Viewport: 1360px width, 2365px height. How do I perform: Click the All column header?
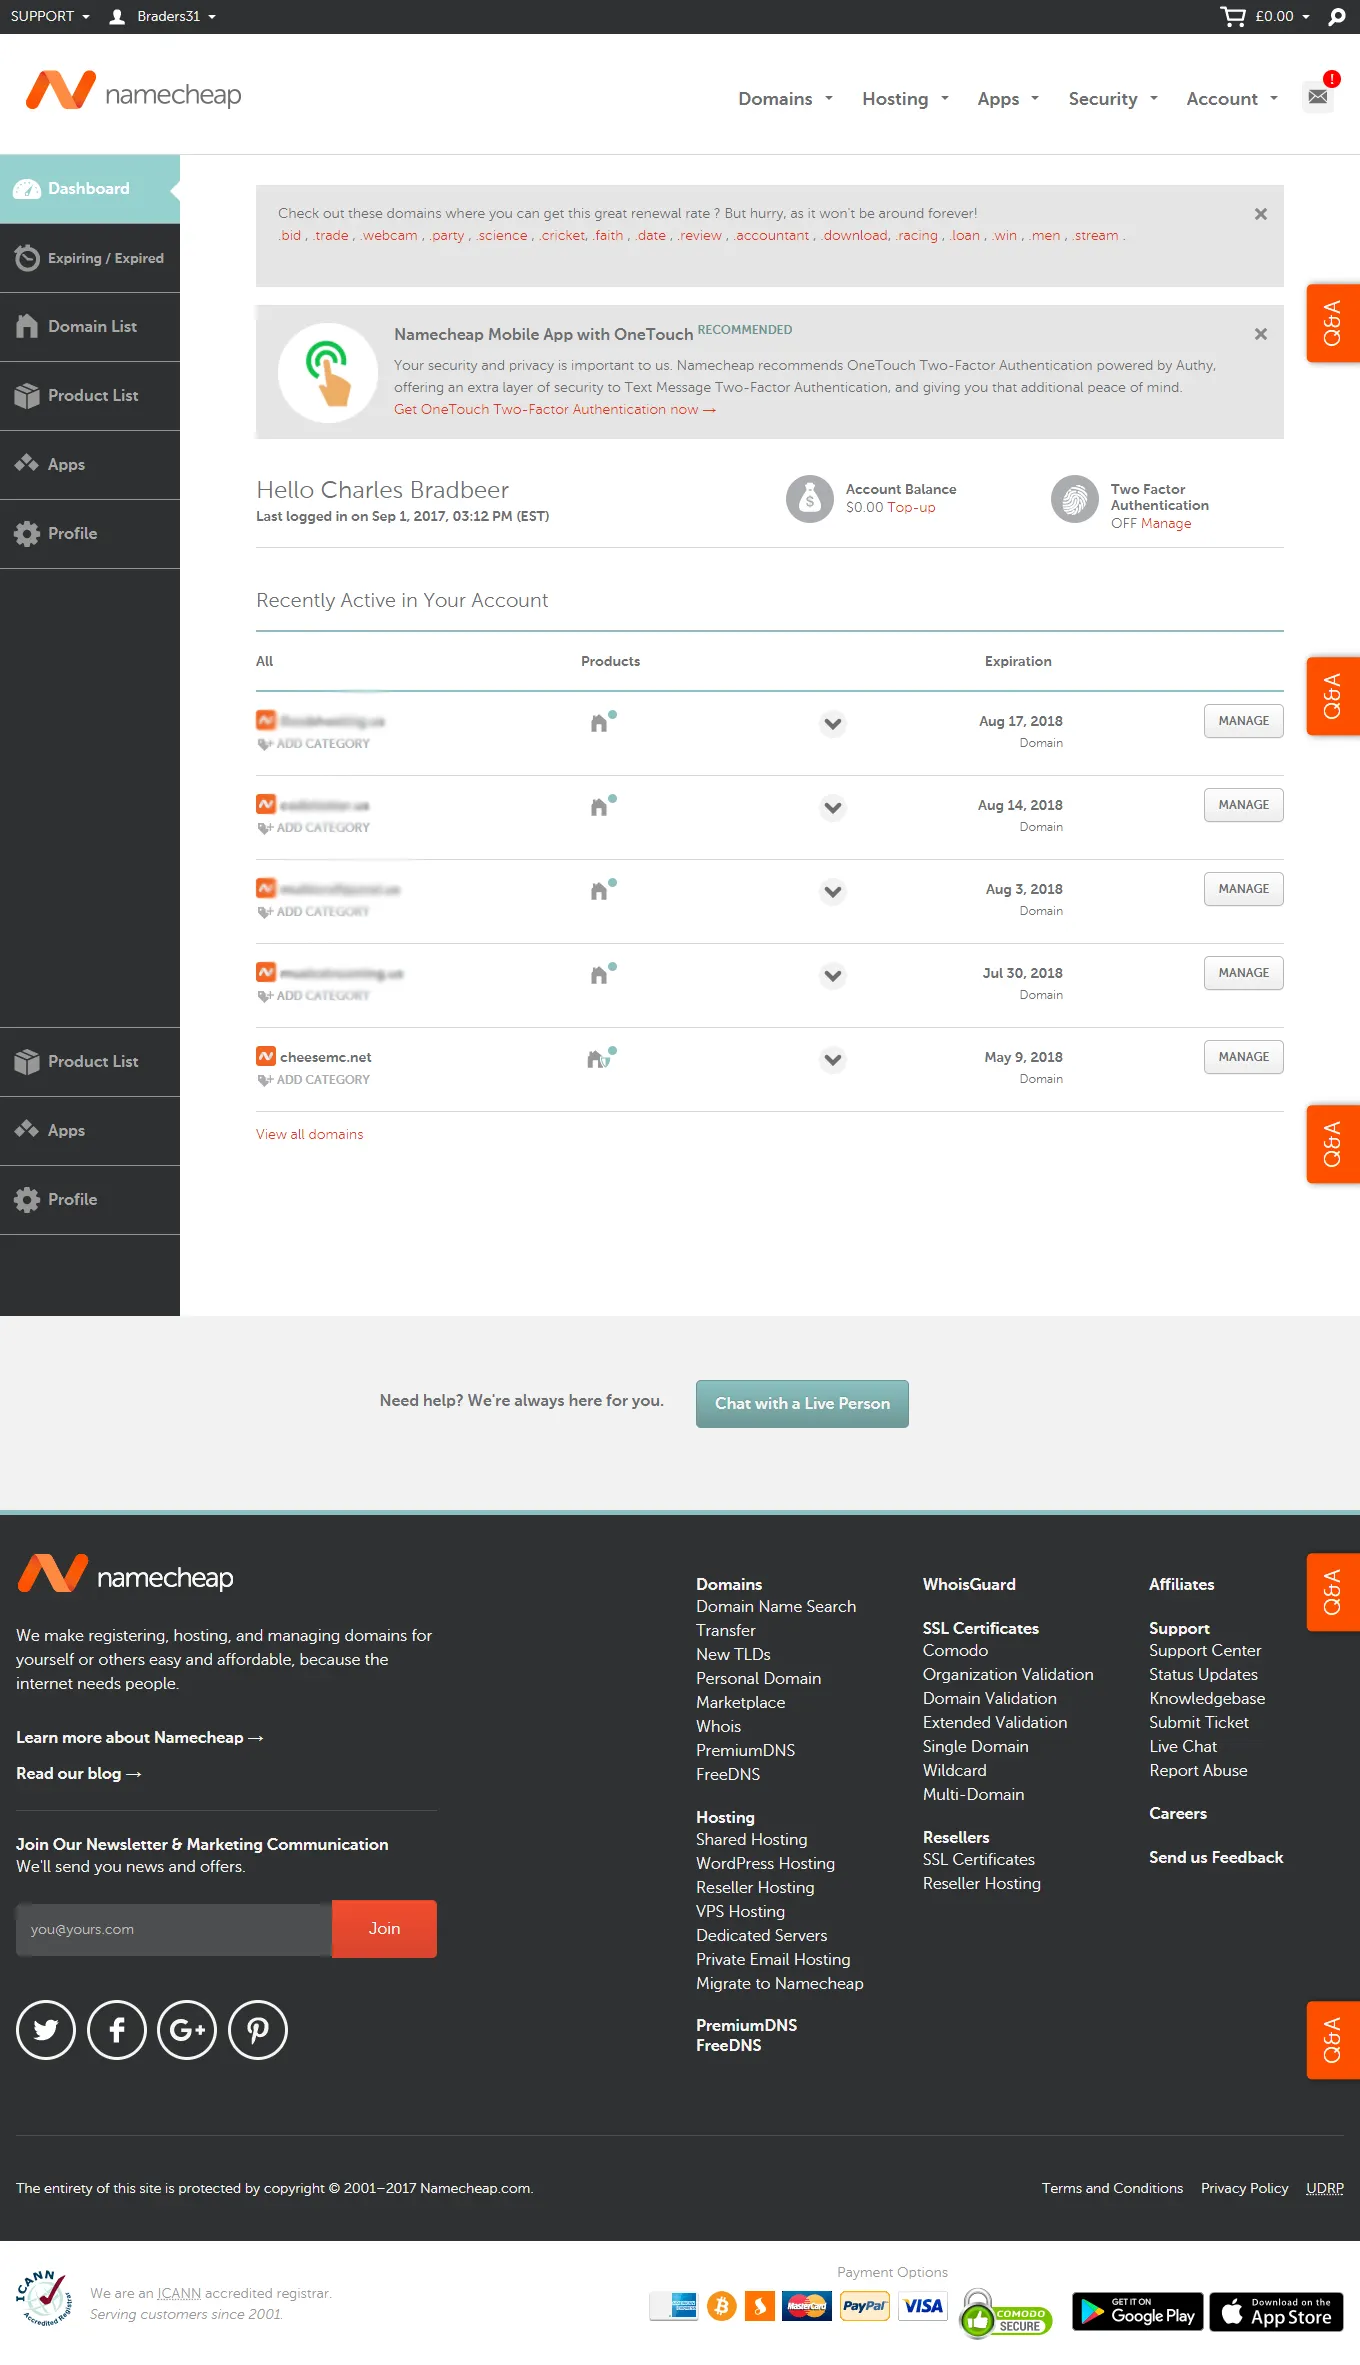click(x=264, y=661)
